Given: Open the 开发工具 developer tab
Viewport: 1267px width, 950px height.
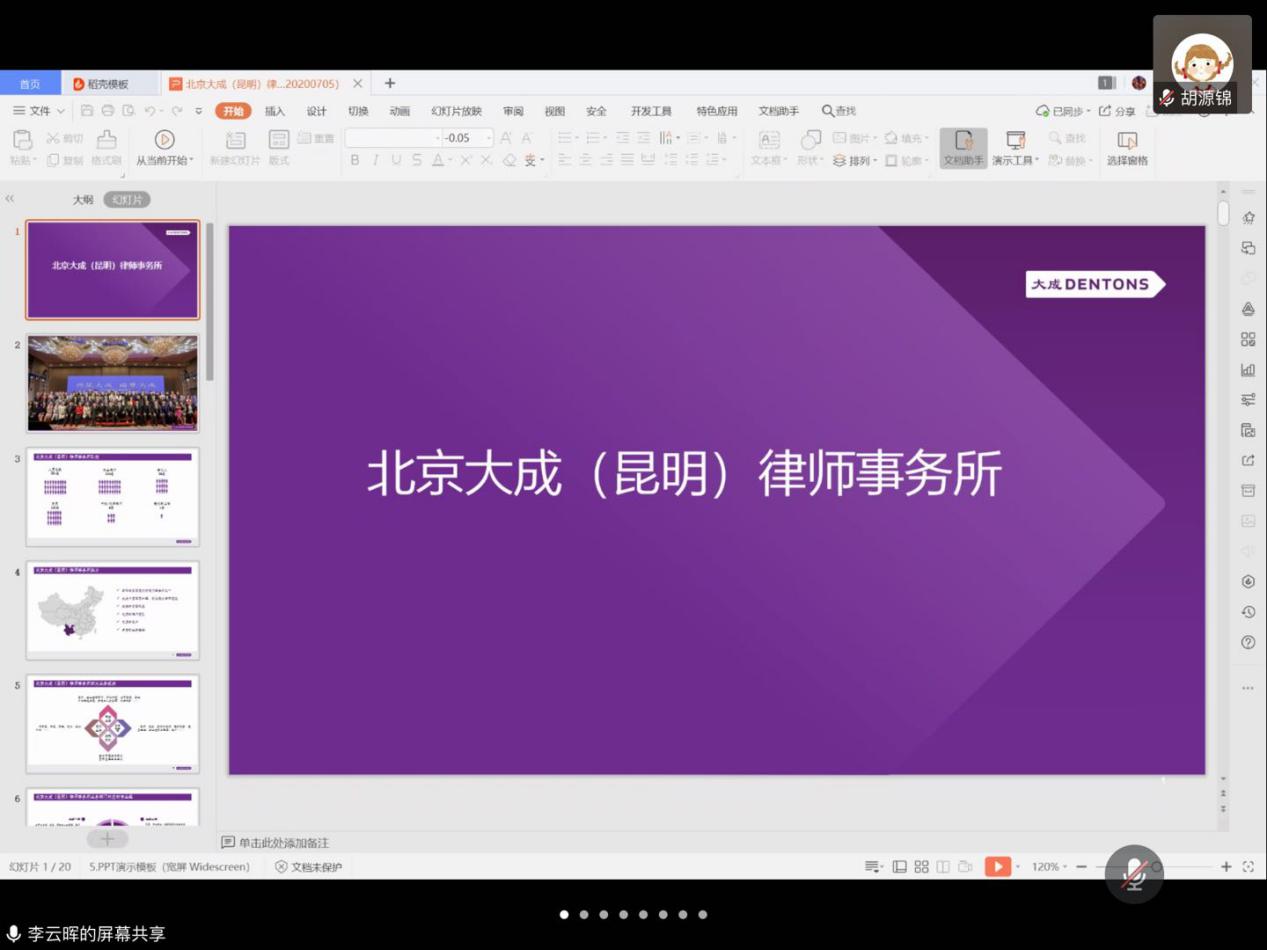Looking at the screenshot, I should [651, 111].
